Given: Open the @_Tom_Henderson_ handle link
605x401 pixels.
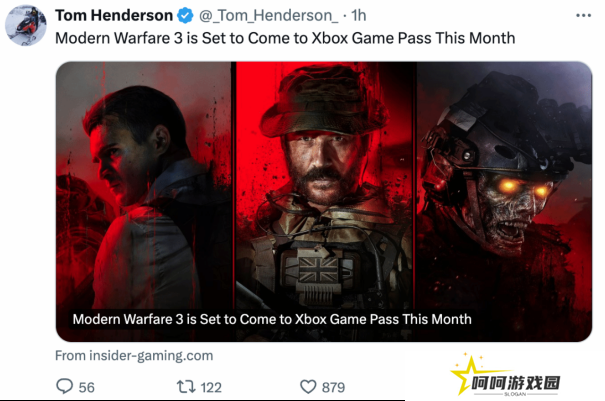Looking at the screenshot, I should click(269, 16).
